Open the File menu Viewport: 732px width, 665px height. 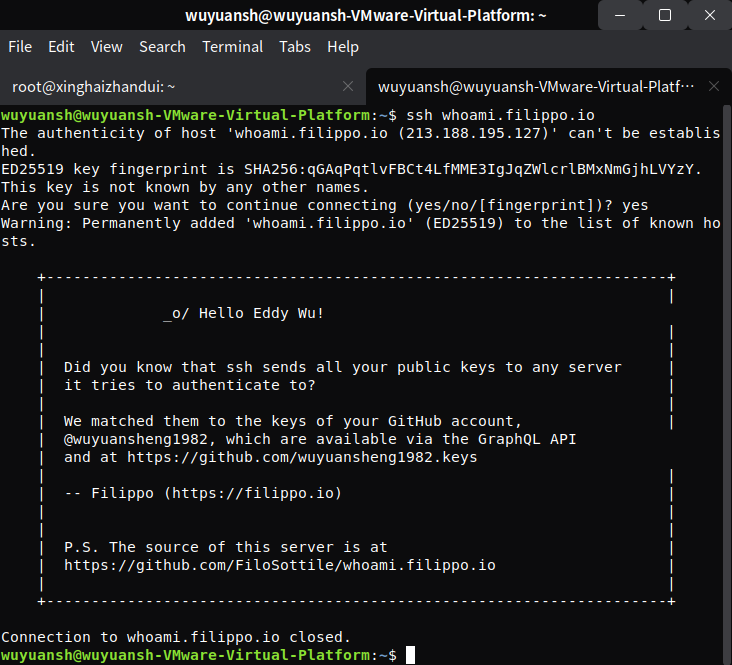[x=20, y=47]
